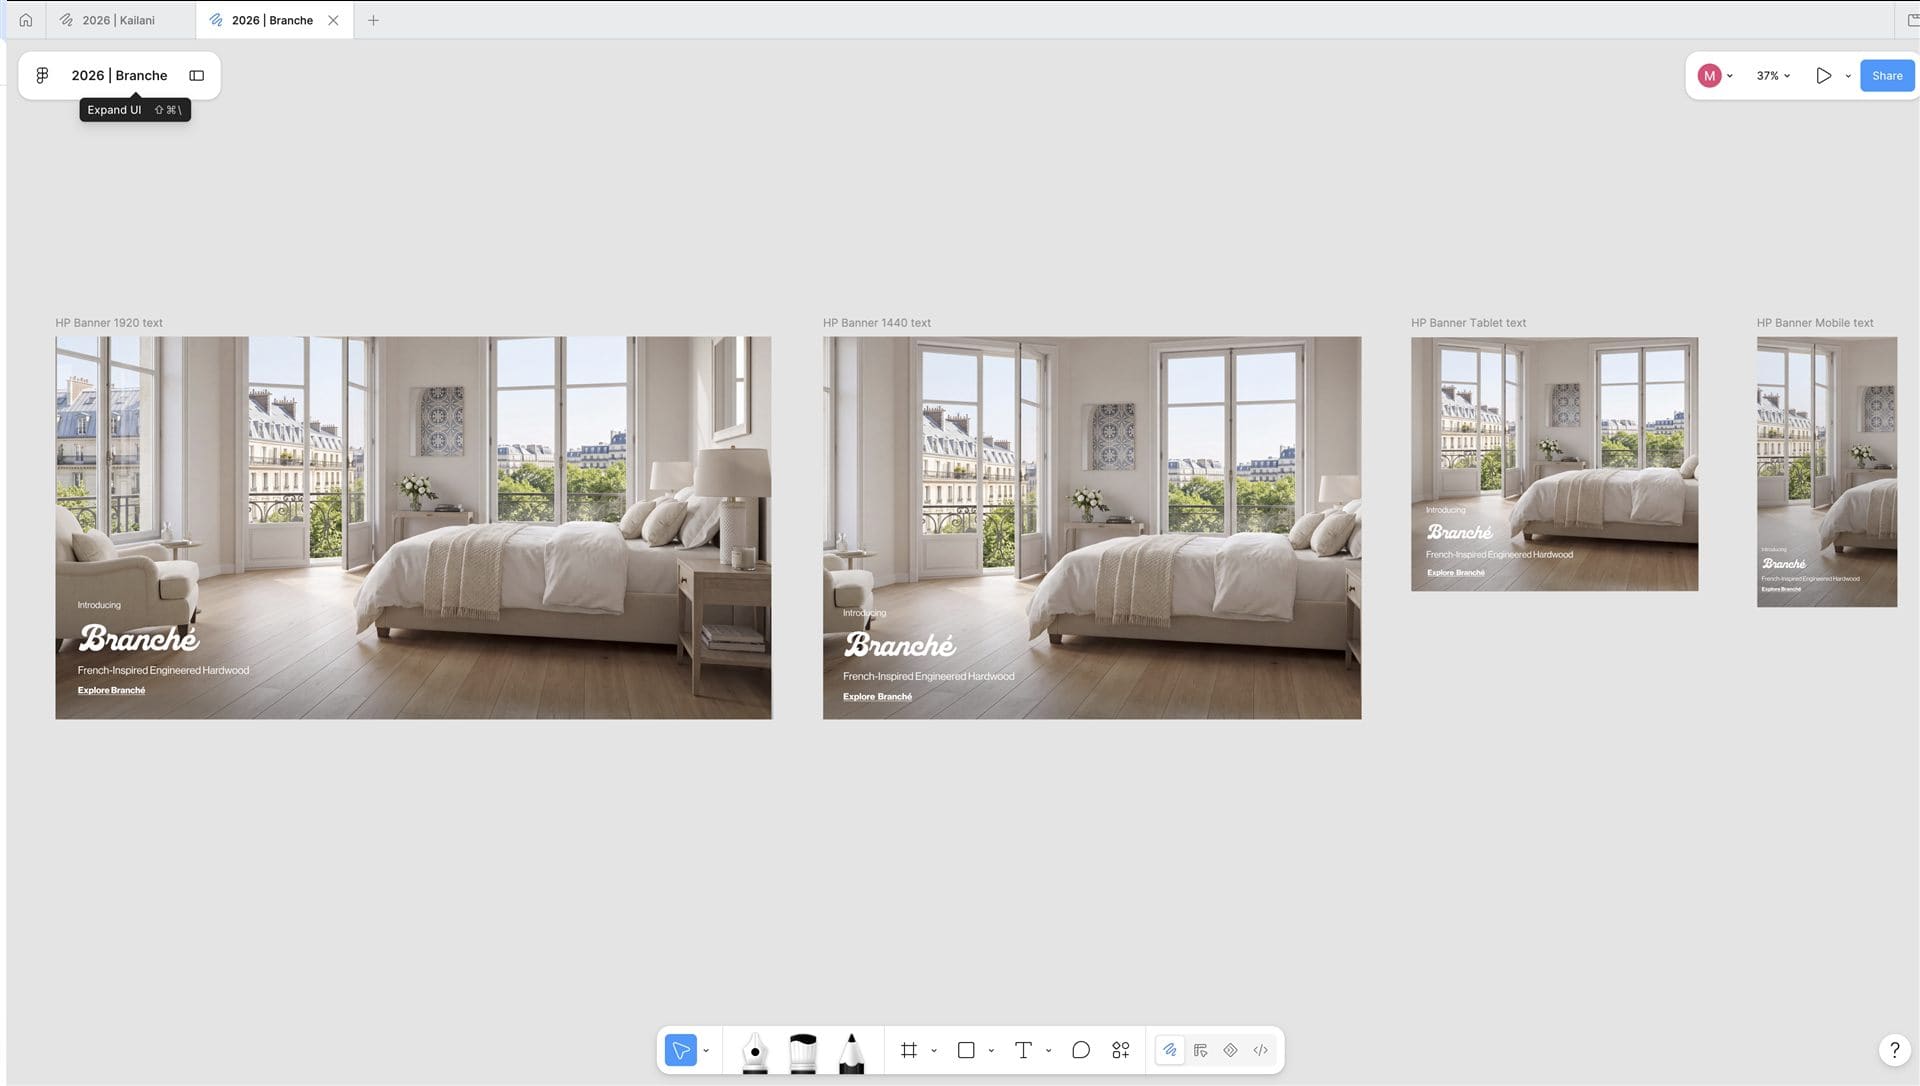Select Branché heading in Tablet banner
Image resolution: width=1920 pixels, height=1086 pixels.
click(x=1460, y=532)
